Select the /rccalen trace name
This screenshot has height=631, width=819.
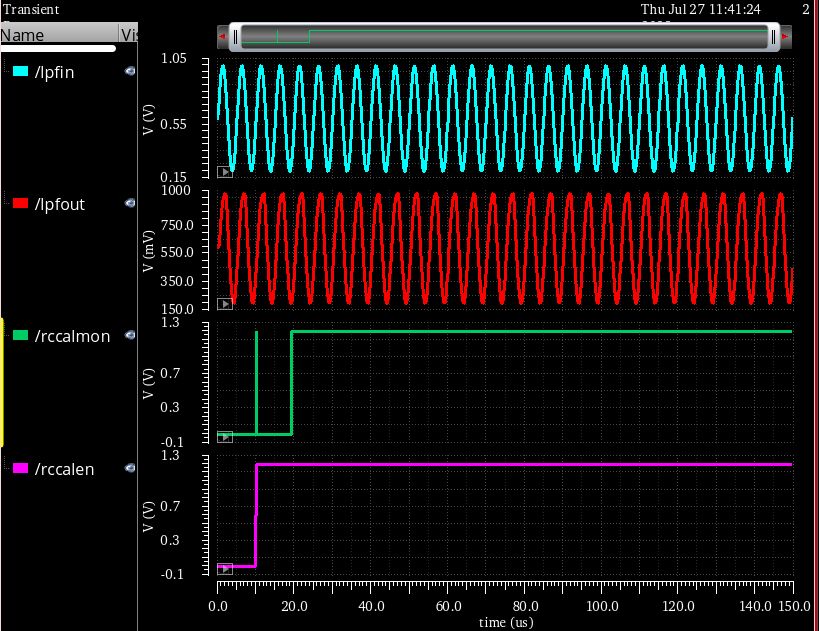(64, 469)
